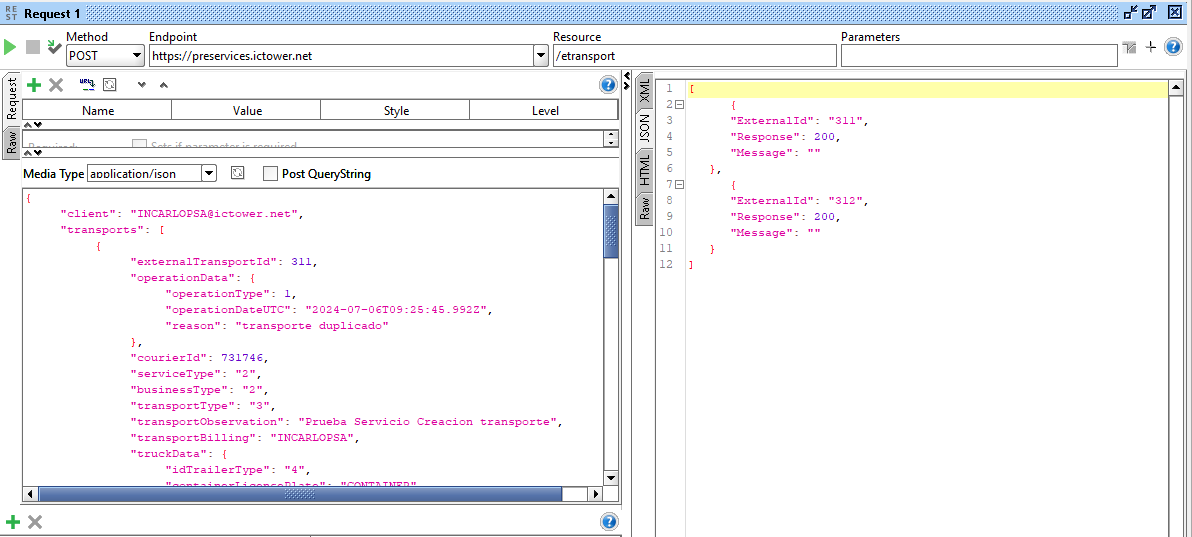1192x537 pixels.
Task: Click the tab layout icon next to Parameters field
Action: click(x=1130, y=47)
